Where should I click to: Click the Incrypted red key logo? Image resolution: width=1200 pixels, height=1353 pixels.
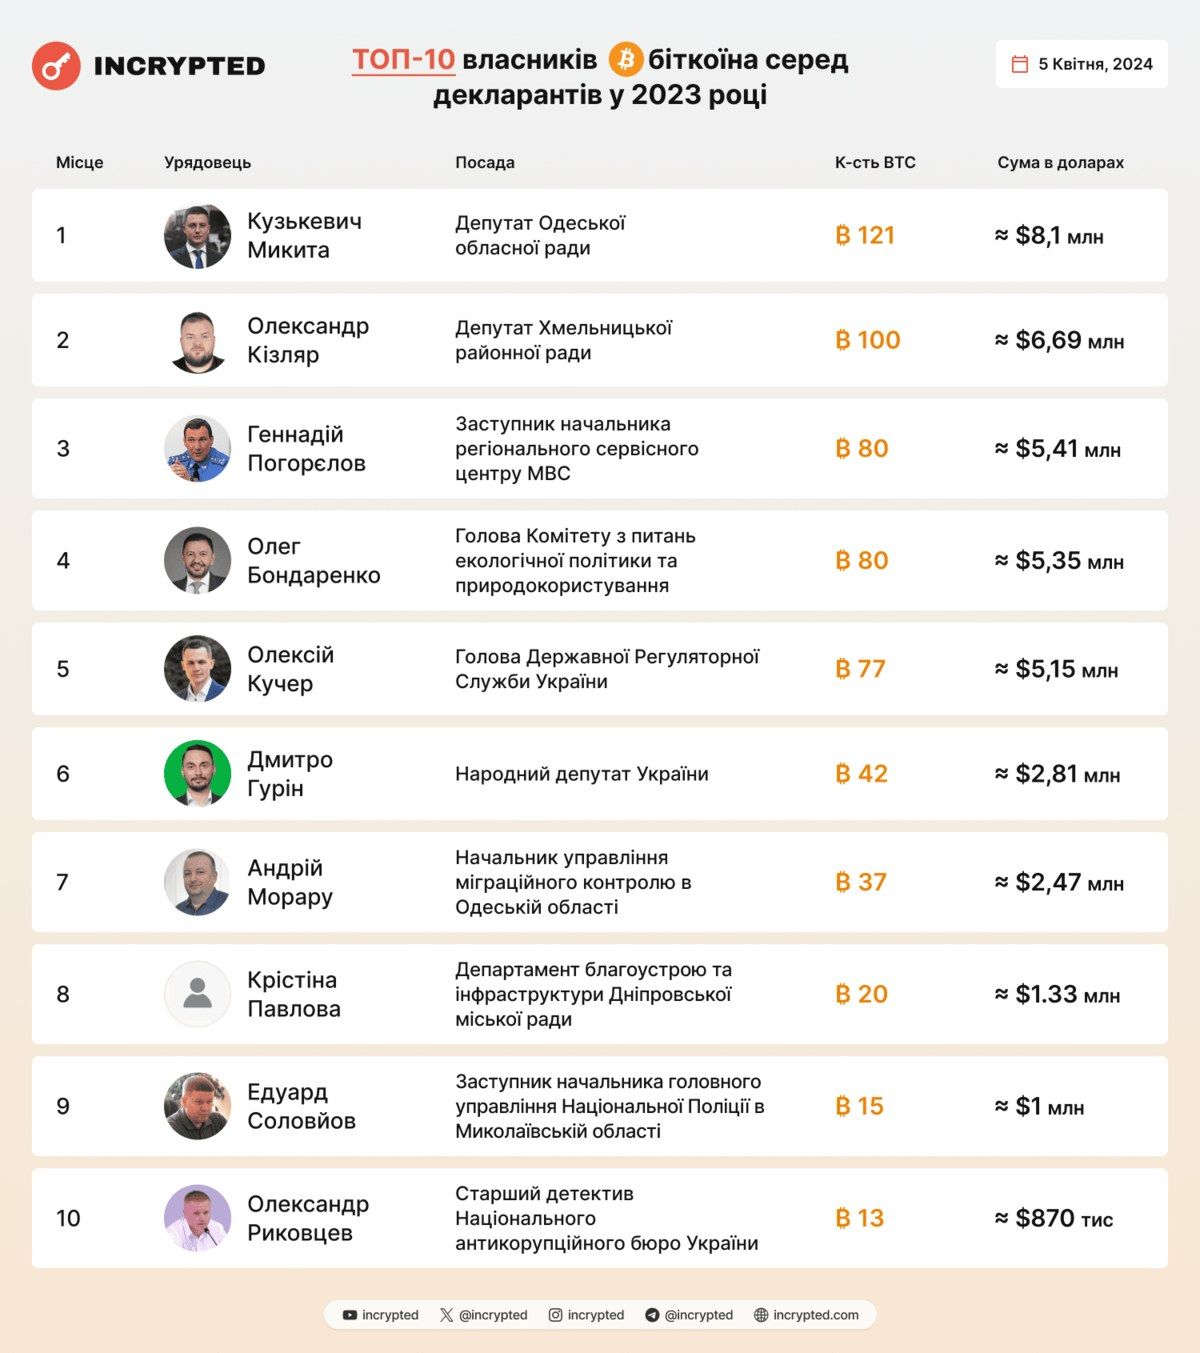click(x=56, y=66)
